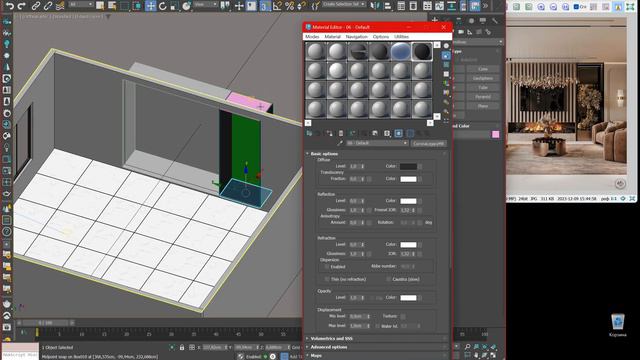
Task: Open the viewport filter funnel menu
Action: point(109,17)
